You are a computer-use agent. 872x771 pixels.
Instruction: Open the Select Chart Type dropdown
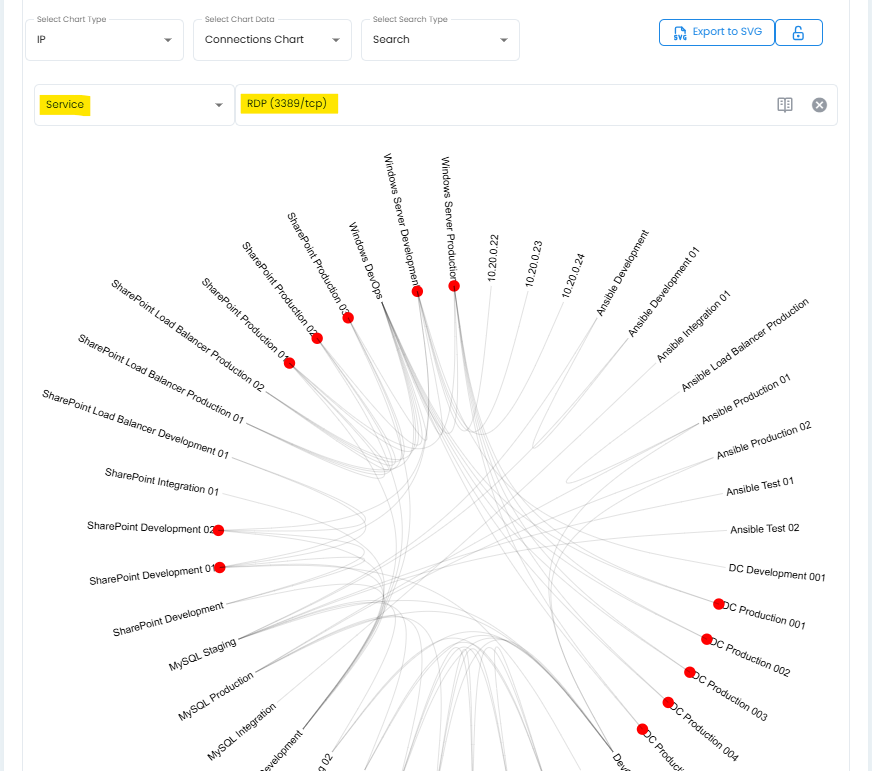pos(104,40)
